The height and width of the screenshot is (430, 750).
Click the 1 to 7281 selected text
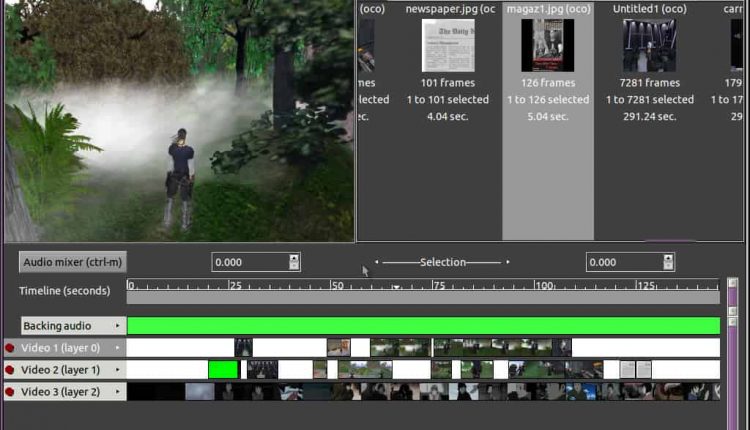(650, 99)
